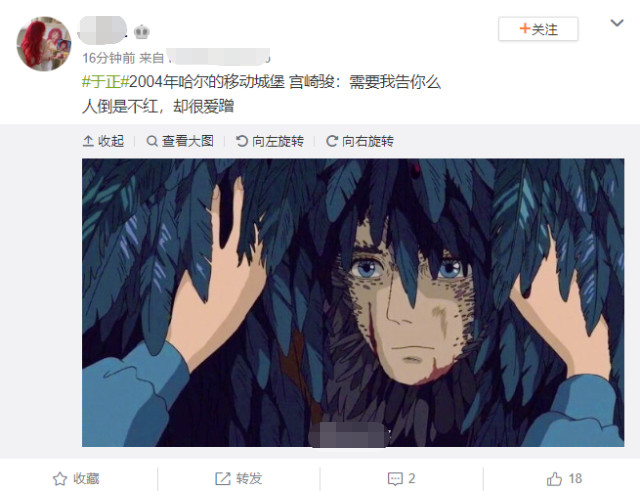Click the Howl anime image
The width and height of the screenshot is (640, 491).
point(353,302)
